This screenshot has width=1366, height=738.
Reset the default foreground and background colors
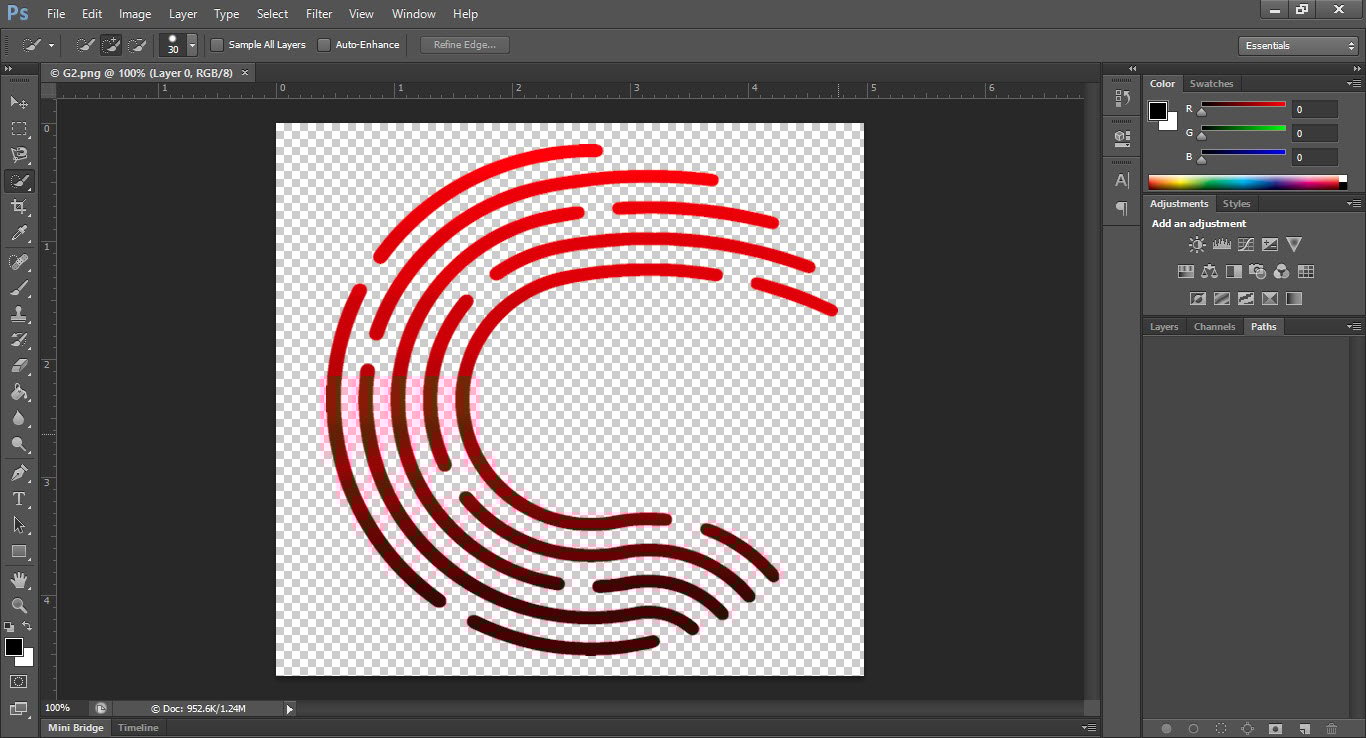pyautogui.click(x=10, y=626)
